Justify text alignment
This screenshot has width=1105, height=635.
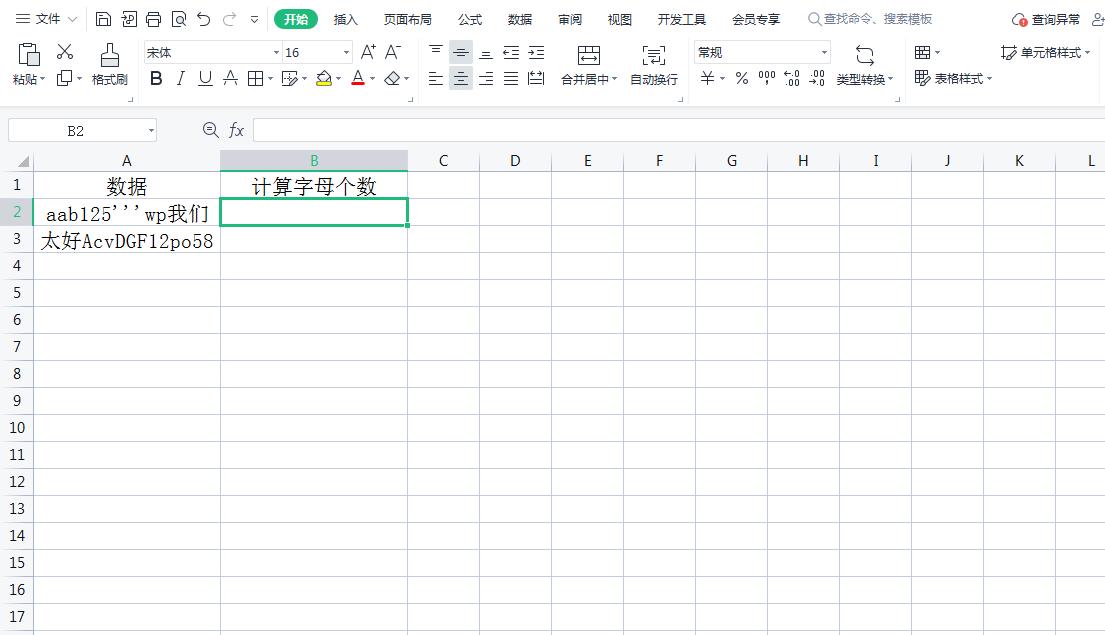click(511, 78)
